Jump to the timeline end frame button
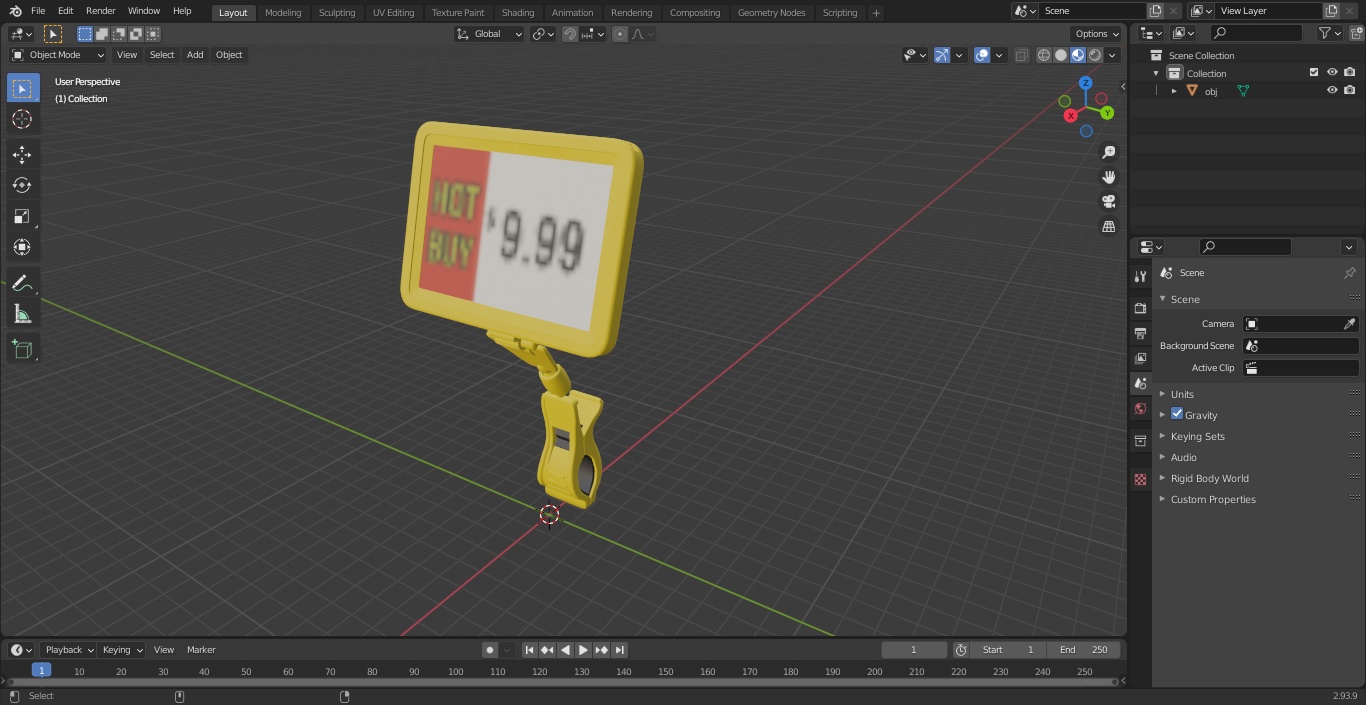Viewport: 1366px width, 705px height. tap(620, 650)
